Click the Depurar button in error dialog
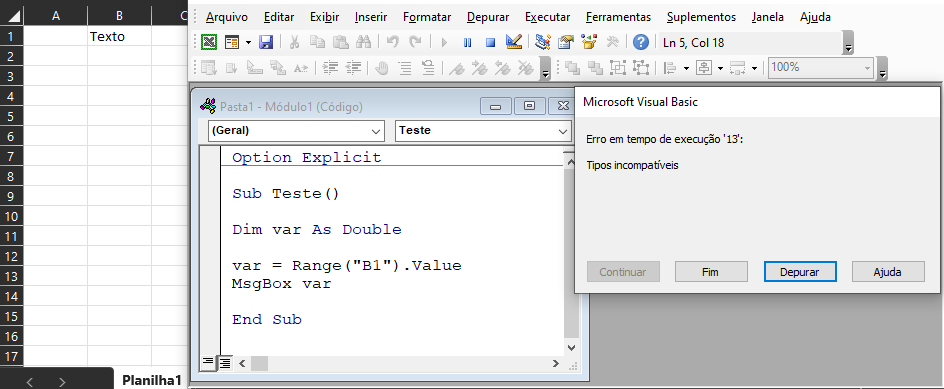Viewport: 944px width, 389px height. pyautogui.click(x=800, y=272)
